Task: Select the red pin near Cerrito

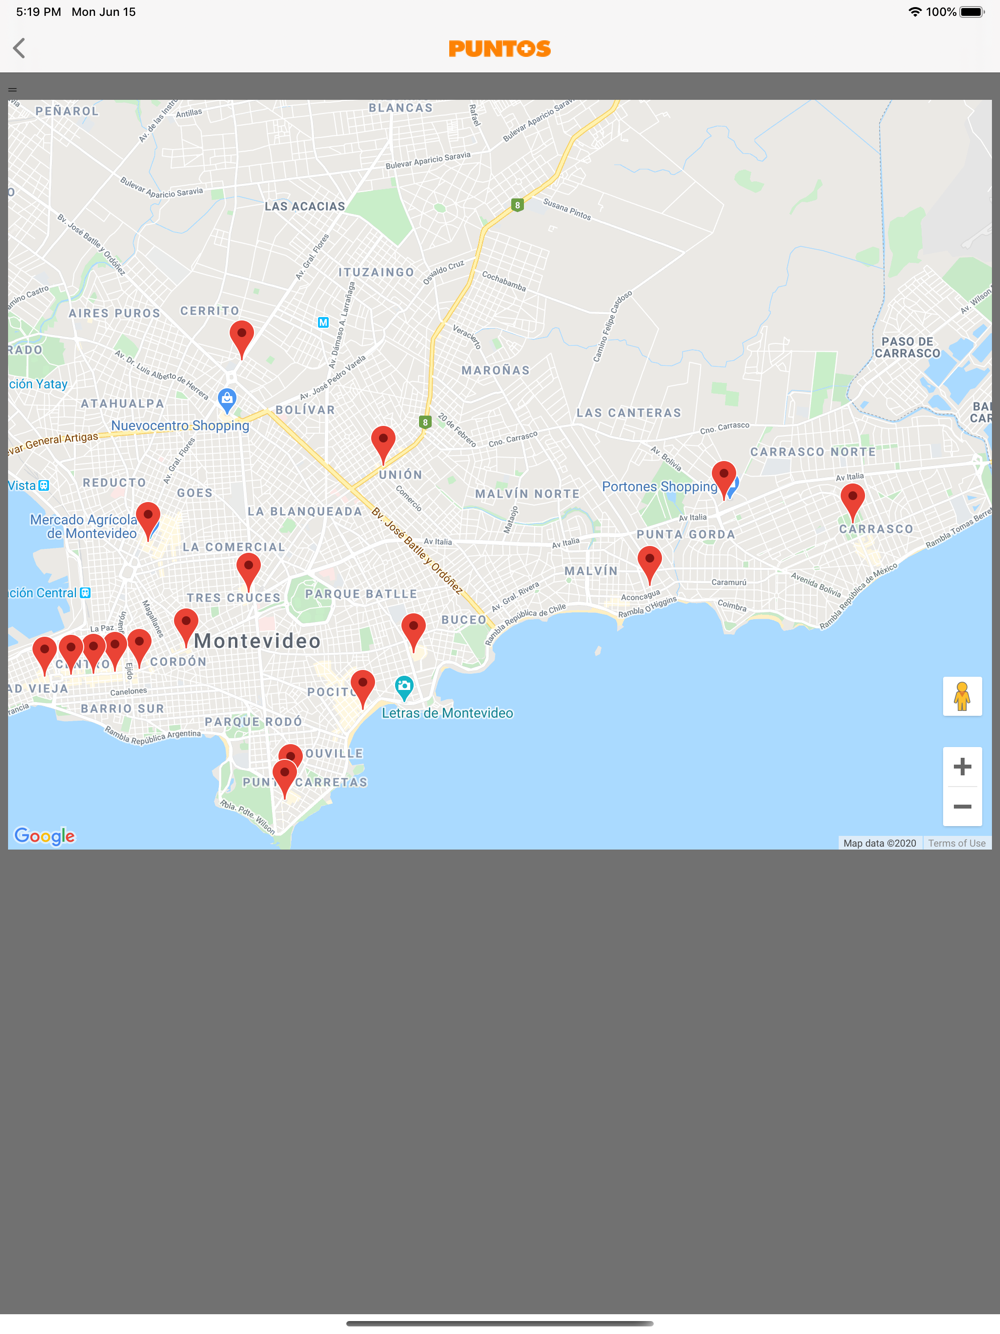Action: tap(242, 340)
